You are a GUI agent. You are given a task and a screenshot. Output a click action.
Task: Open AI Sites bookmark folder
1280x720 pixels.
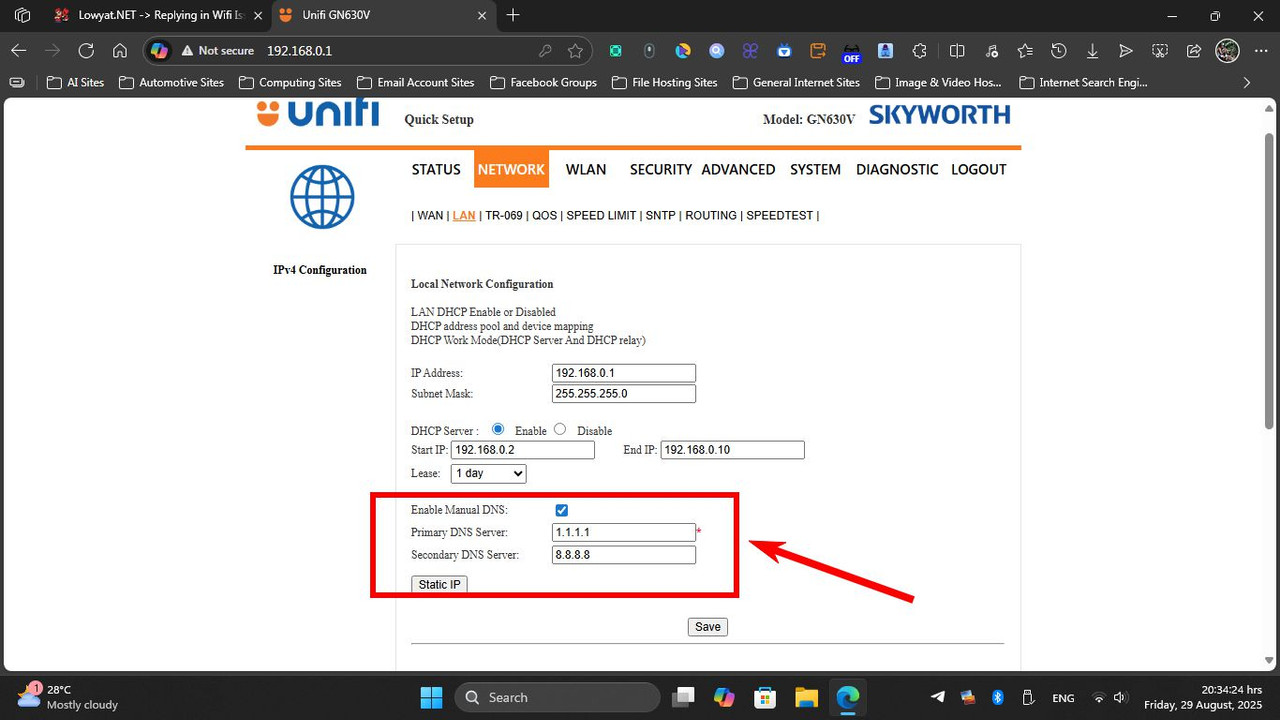75,82
